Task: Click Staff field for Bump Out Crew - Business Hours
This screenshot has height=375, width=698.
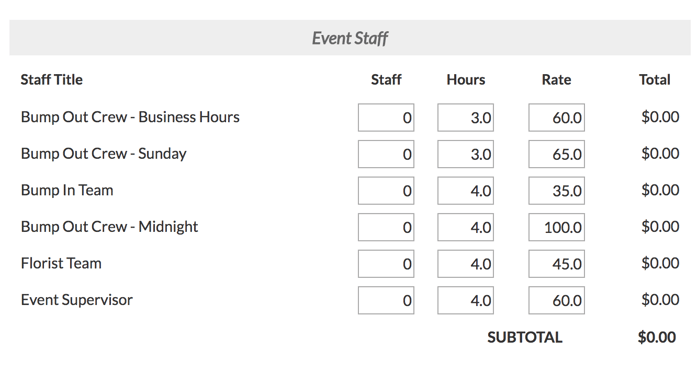Action: [x=386, y=118]
